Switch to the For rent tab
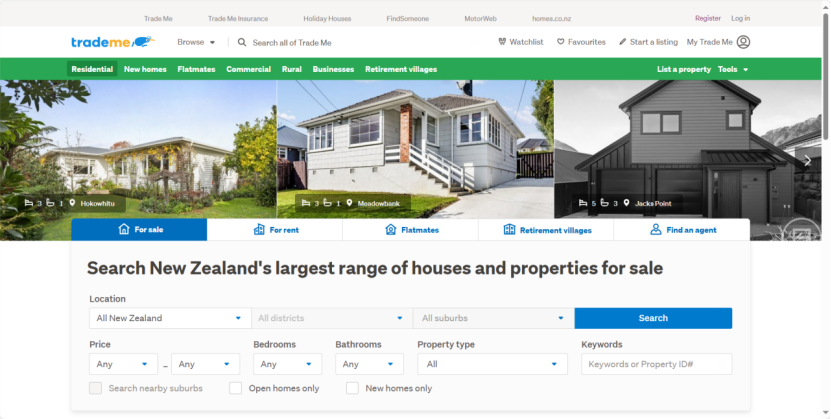The height and width of the screenshot is (419, 831). (275, 230)
